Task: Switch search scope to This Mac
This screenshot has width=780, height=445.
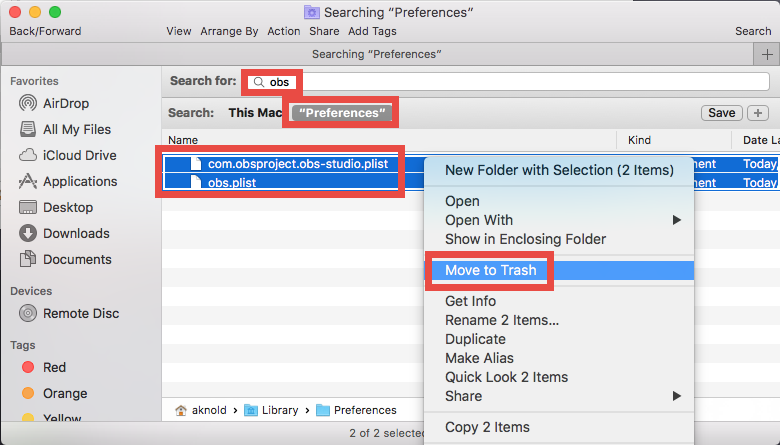Action: [x=254, y=113]
